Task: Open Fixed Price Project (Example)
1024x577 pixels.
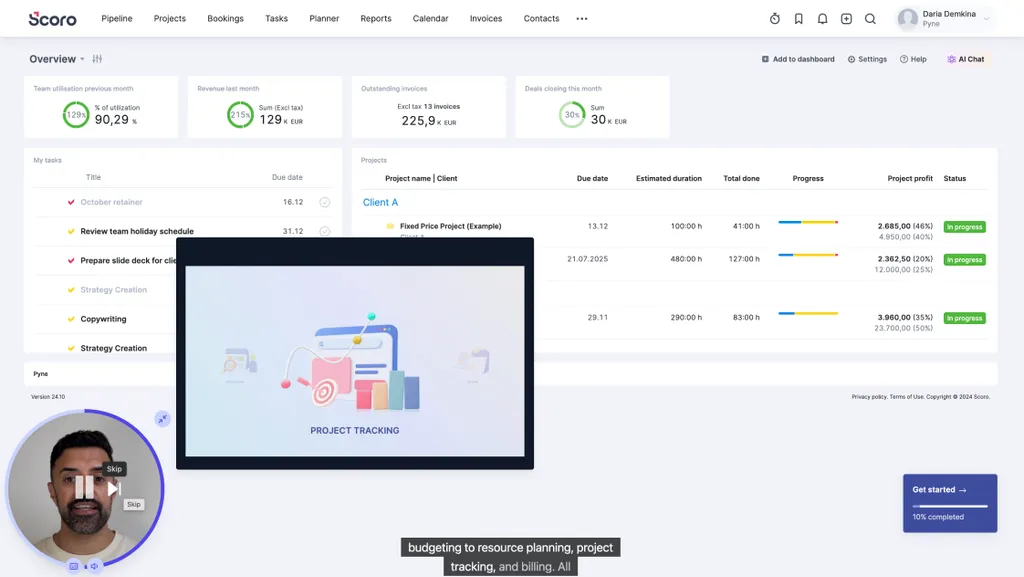Action: click(x=451, y=226)
